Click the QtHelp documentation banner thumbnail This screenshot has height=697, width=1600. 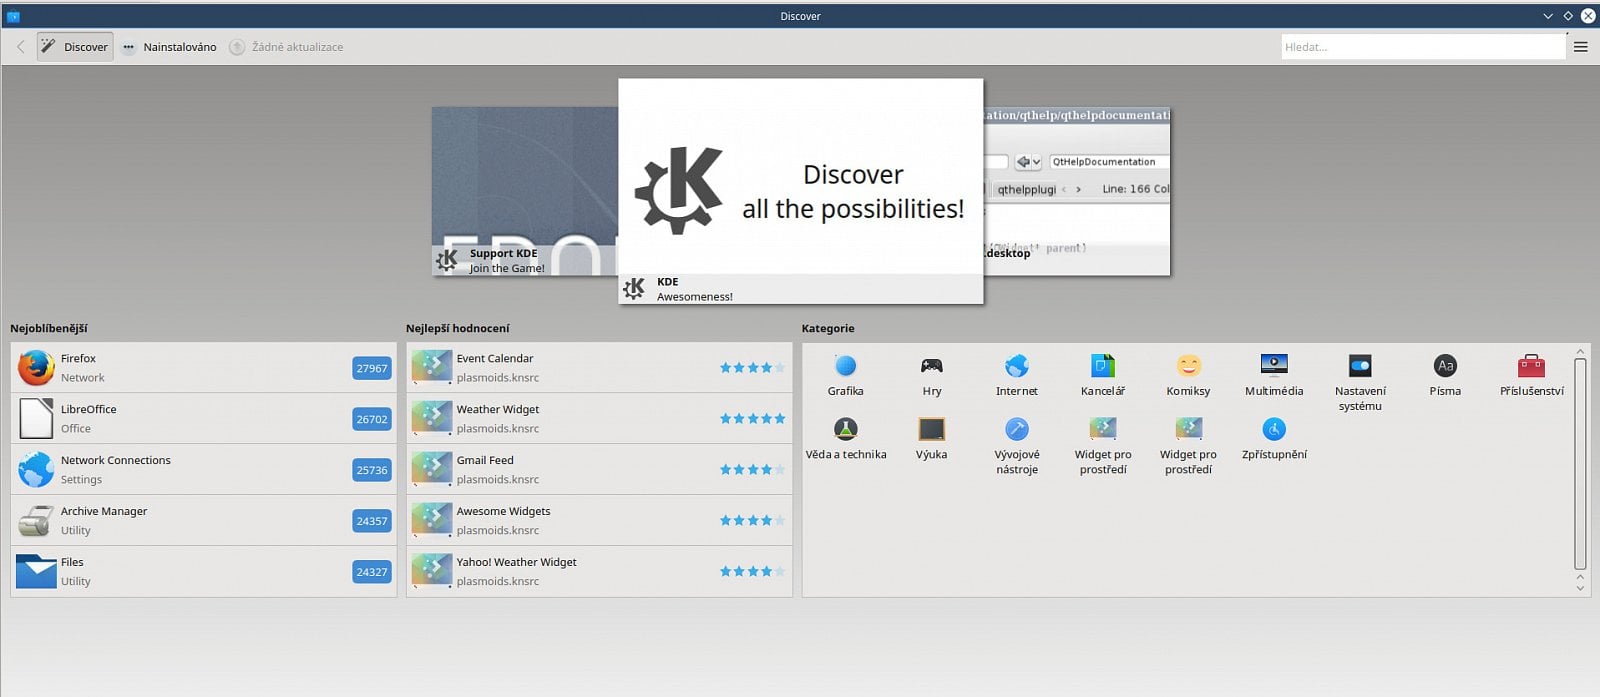click(1077, 191)
